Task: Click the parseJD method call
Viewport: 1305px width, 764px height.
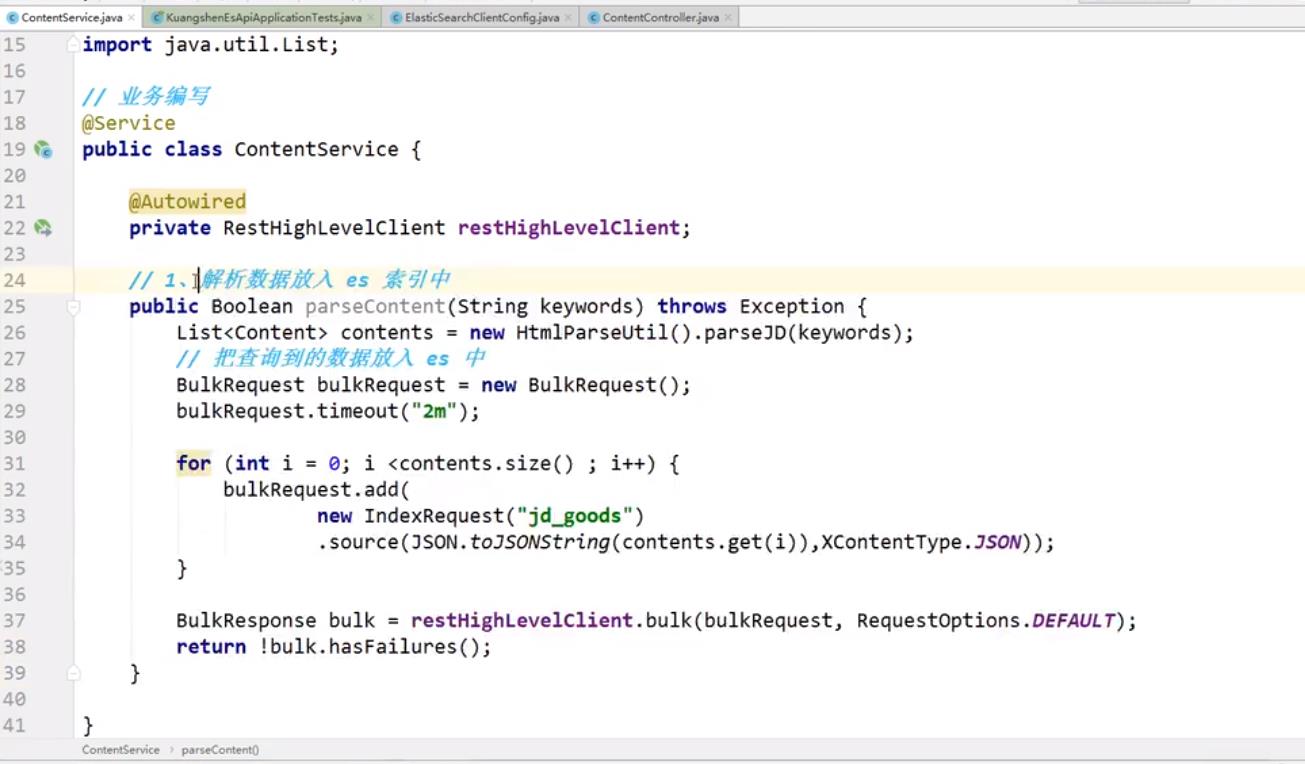Action: [x=744, y=332]
